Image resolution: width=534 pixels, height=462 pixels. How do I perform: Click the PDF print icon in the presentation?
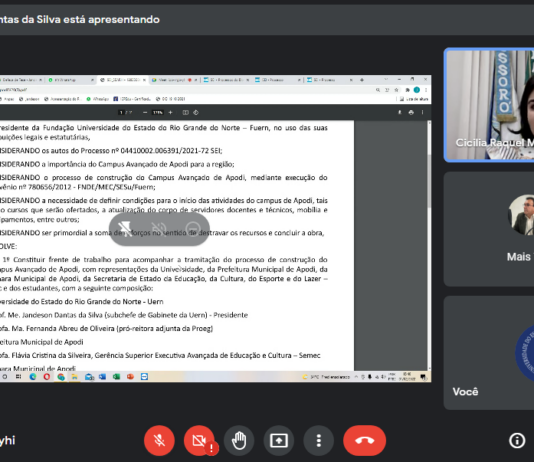[411, 112]
